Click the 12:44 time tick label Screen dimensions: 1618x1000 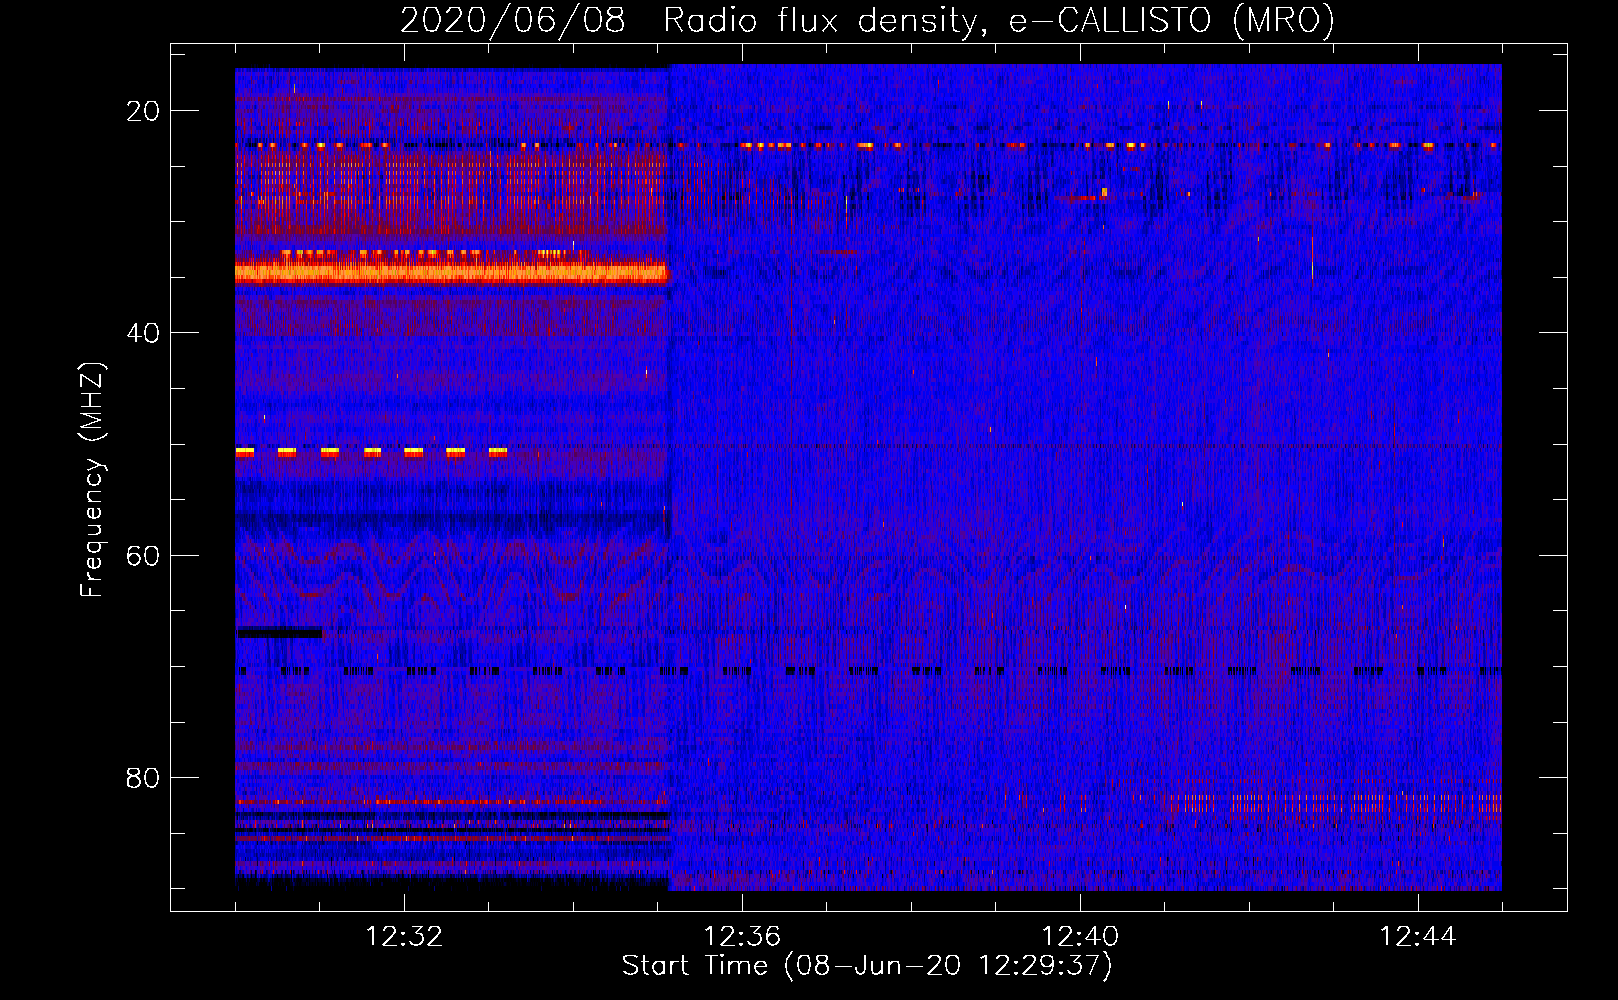[x=1418, y=936]
